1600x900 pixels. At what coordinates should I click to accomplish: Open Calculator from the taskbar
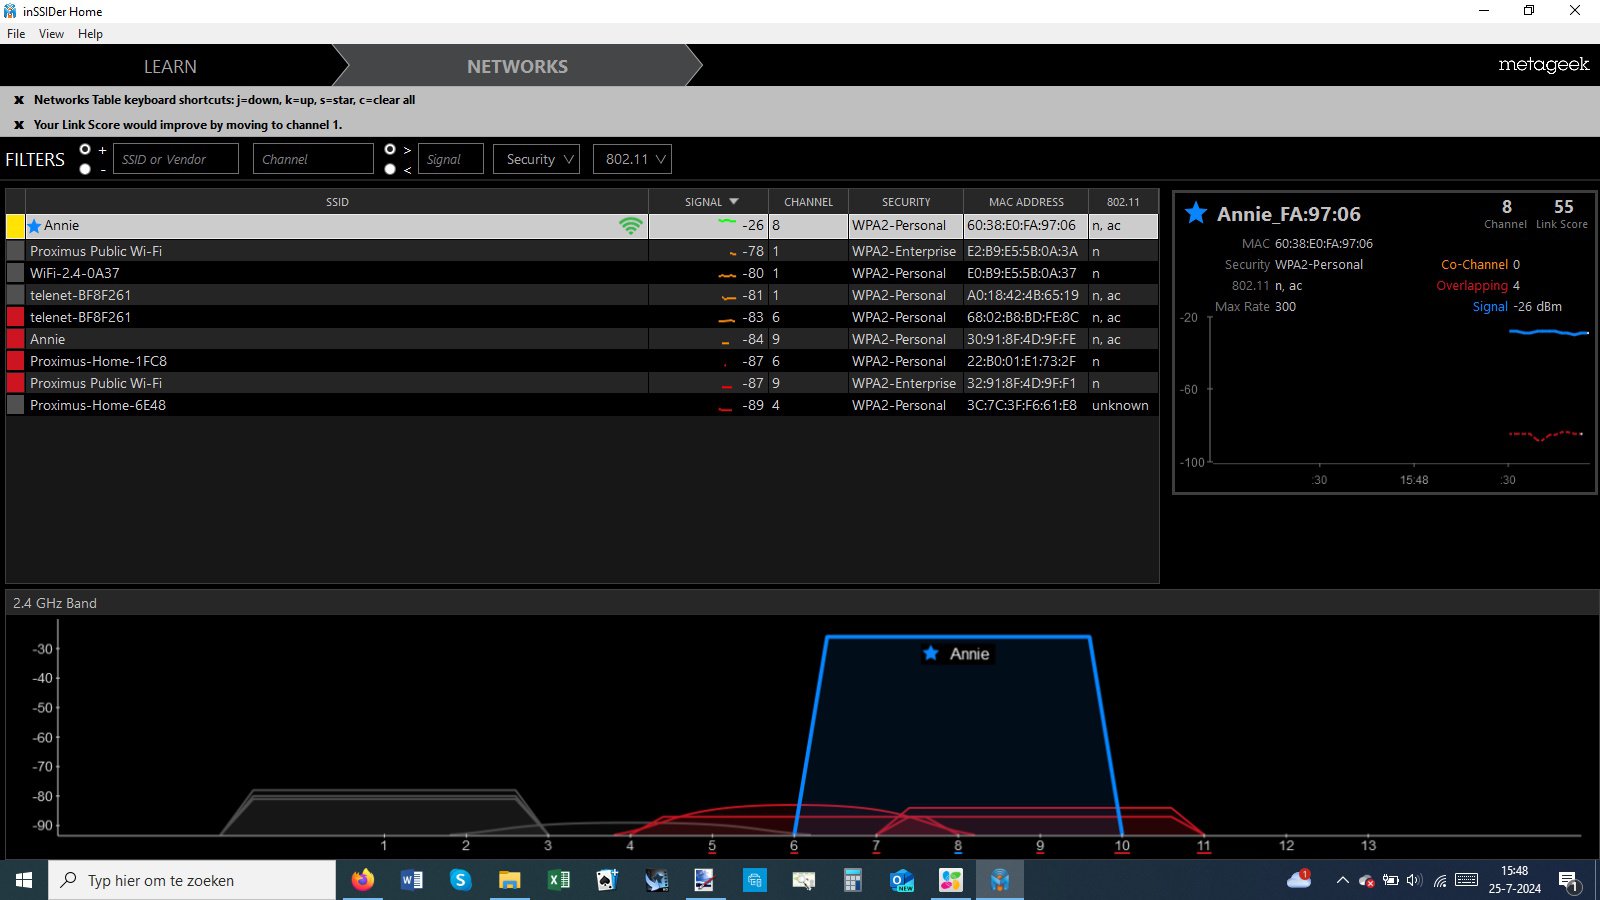[852, 880]
